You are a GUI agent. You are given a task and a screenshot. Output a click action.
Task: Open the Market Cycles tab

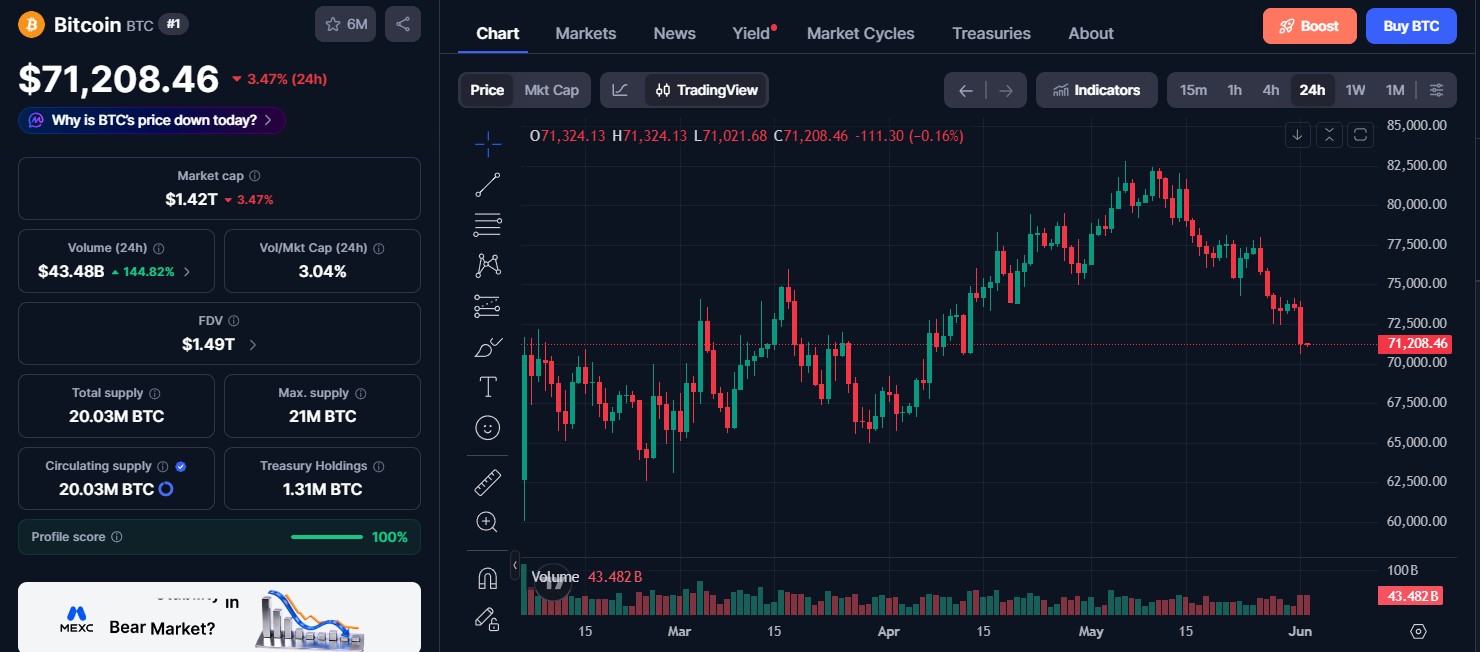point(860,33)
